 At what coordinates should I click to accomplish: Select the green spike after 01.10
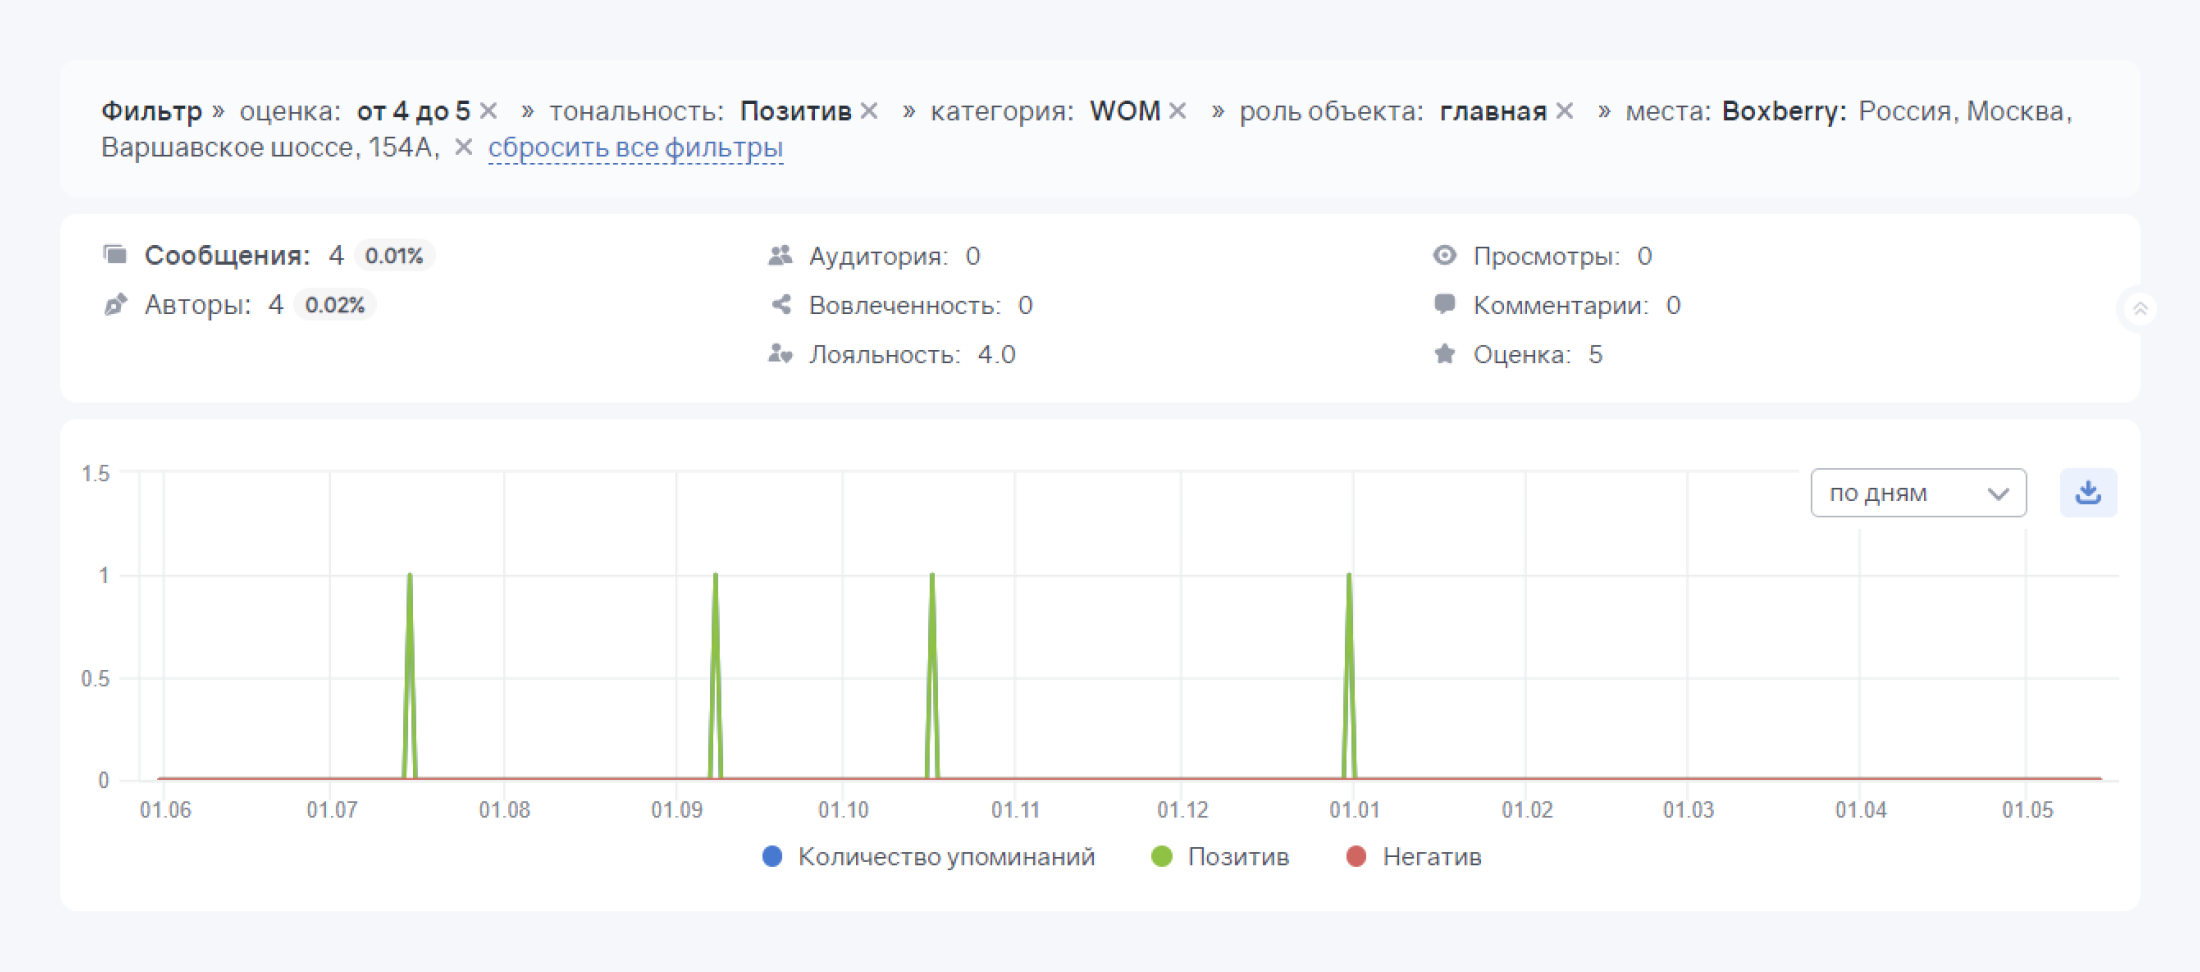932,675
